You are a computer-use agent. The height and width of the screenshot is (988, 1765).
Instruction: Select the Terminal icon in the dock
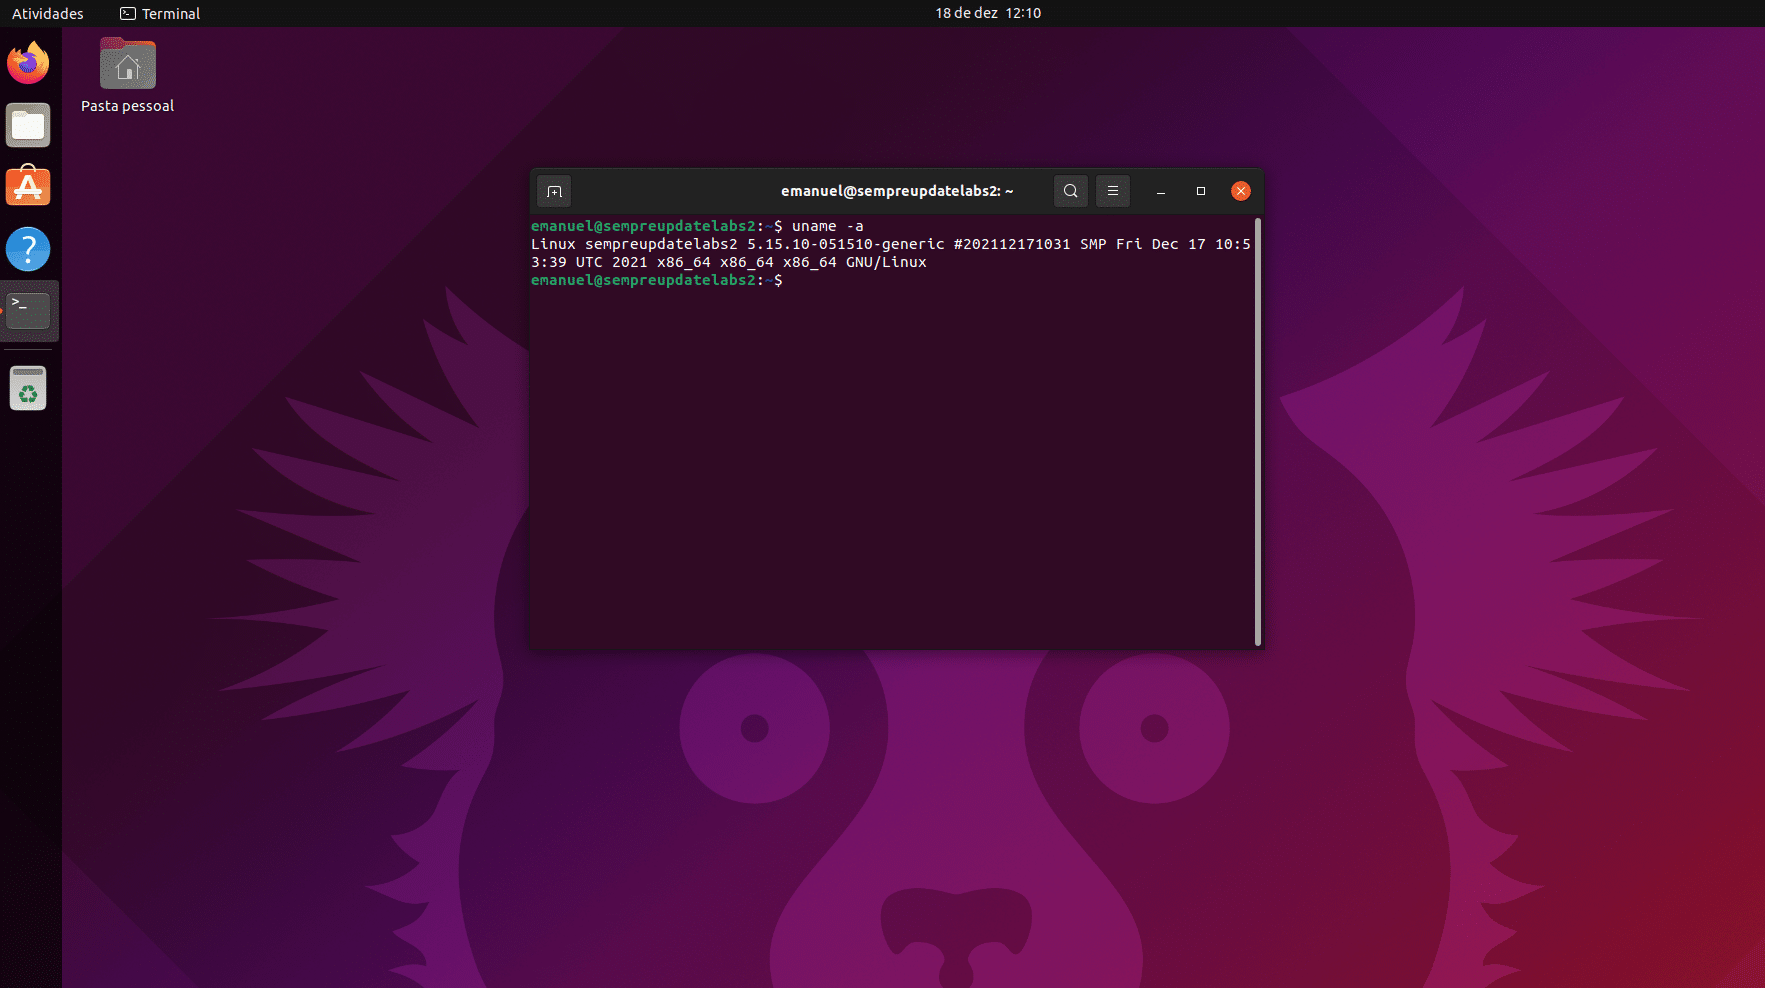click(x=28, y=311)
